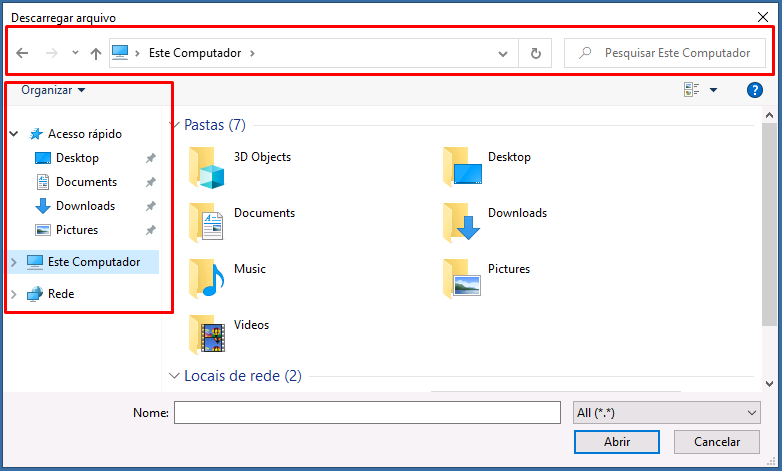782x471 pixels.
Task: Open the Organizar menu
Action: pyautogui.click(x=53, y=90)
